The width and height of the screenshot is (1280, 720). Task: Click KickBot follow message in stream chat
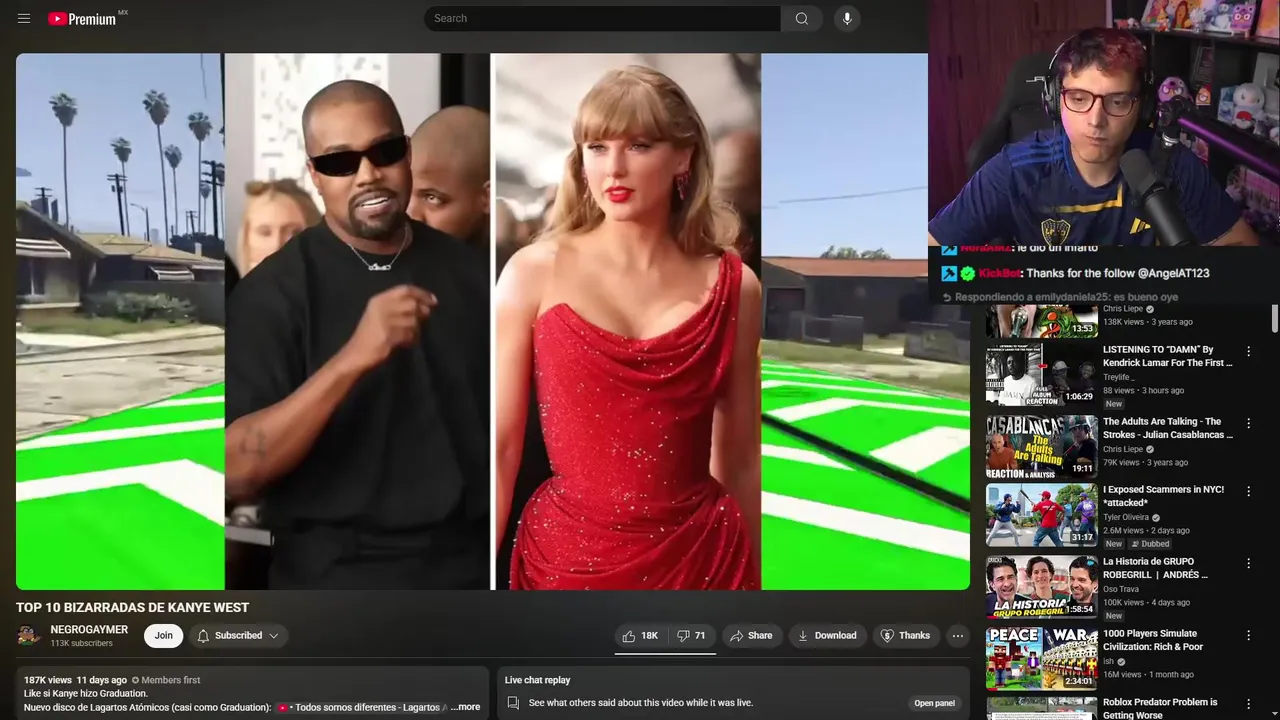(1076, 273)
